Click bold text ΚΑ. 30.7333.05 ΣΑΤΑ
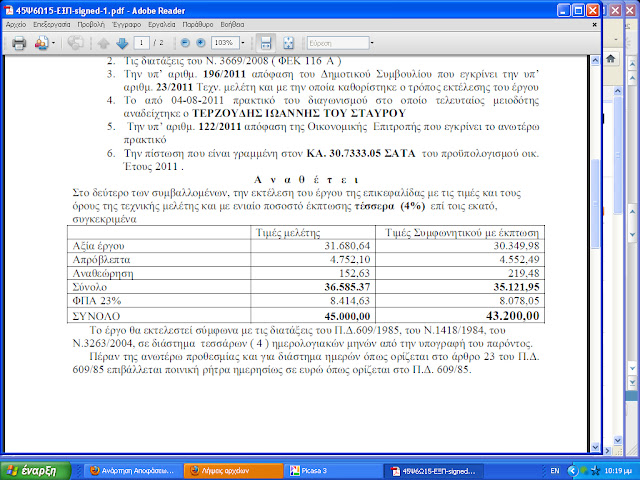The height and width of the screenshot is (480, 640). pyautogui.click(x=361, y=153)
